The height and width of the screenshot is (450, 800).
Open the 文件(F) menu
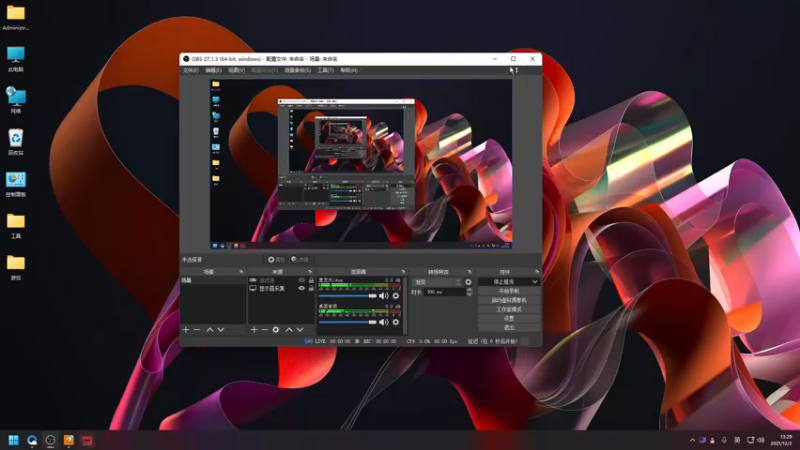(190, 70)
